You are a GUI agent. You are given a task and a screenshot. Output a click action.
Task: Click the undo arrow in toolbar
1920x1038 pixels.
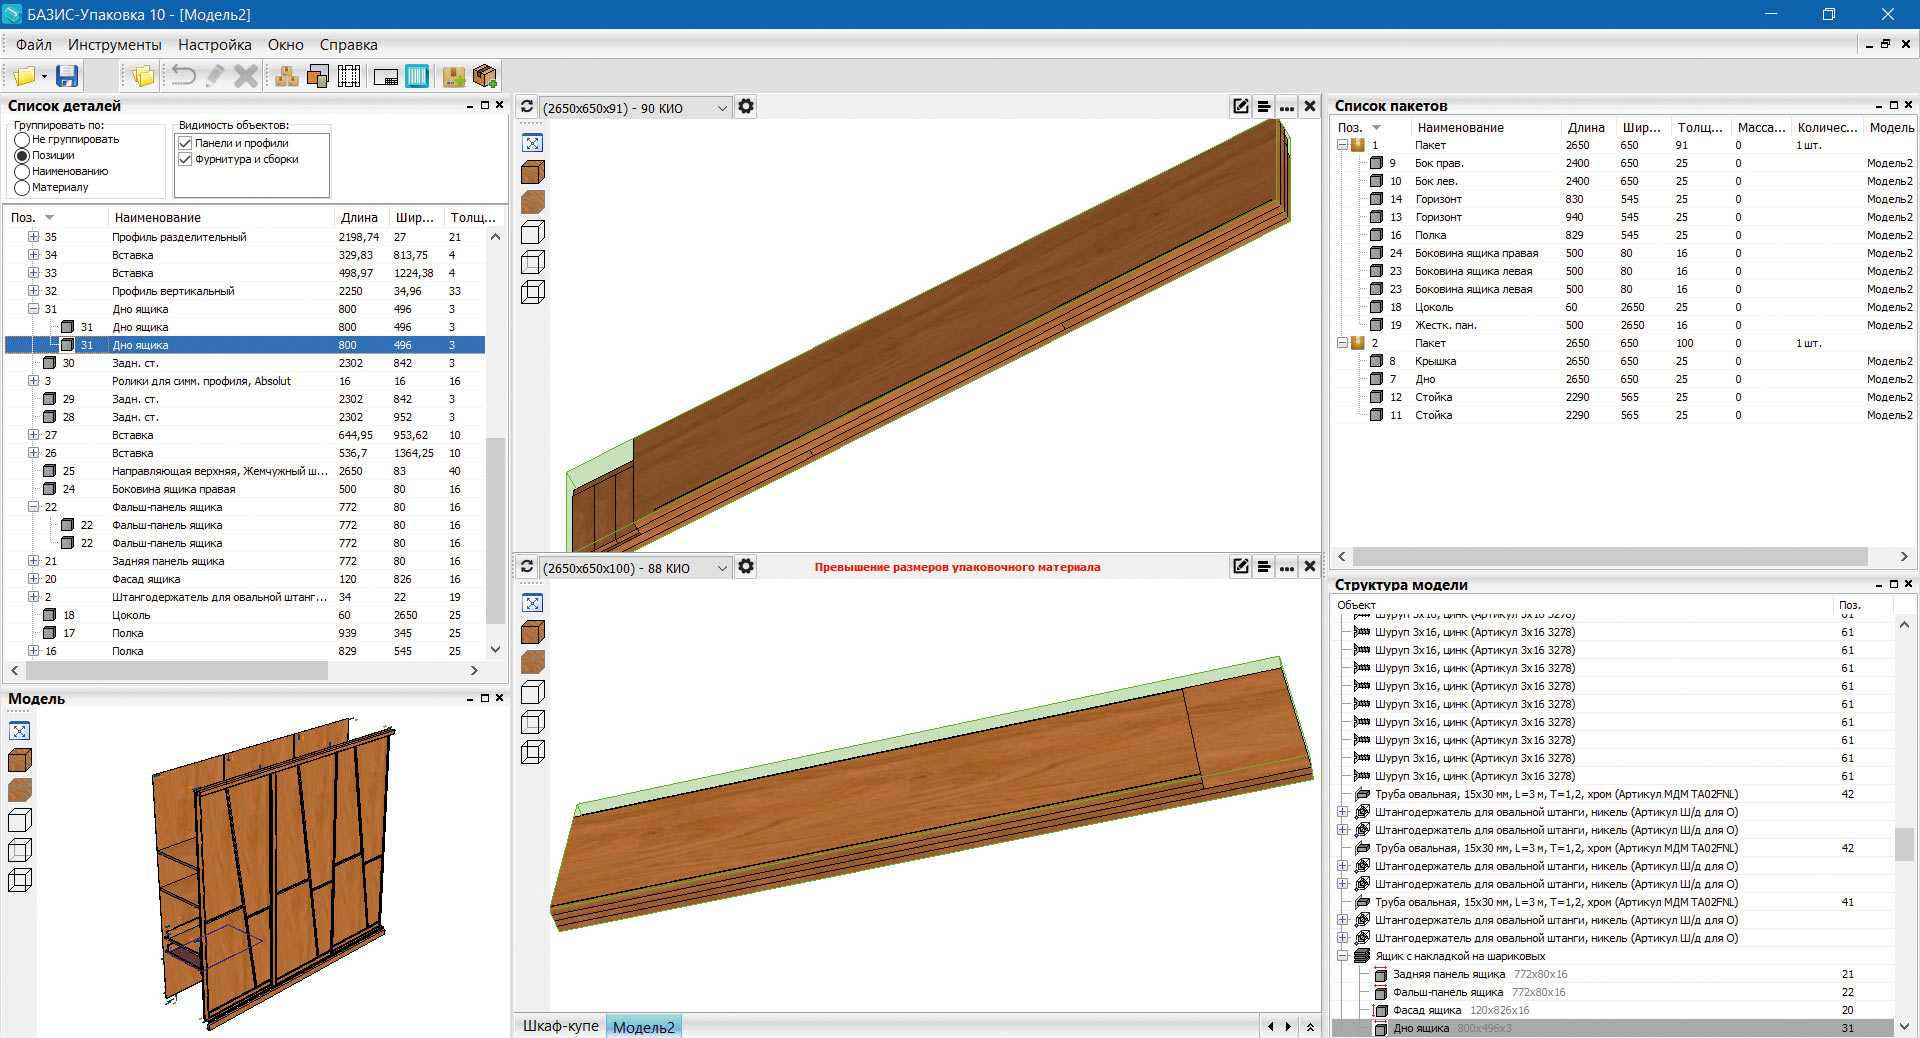(183, 76)
